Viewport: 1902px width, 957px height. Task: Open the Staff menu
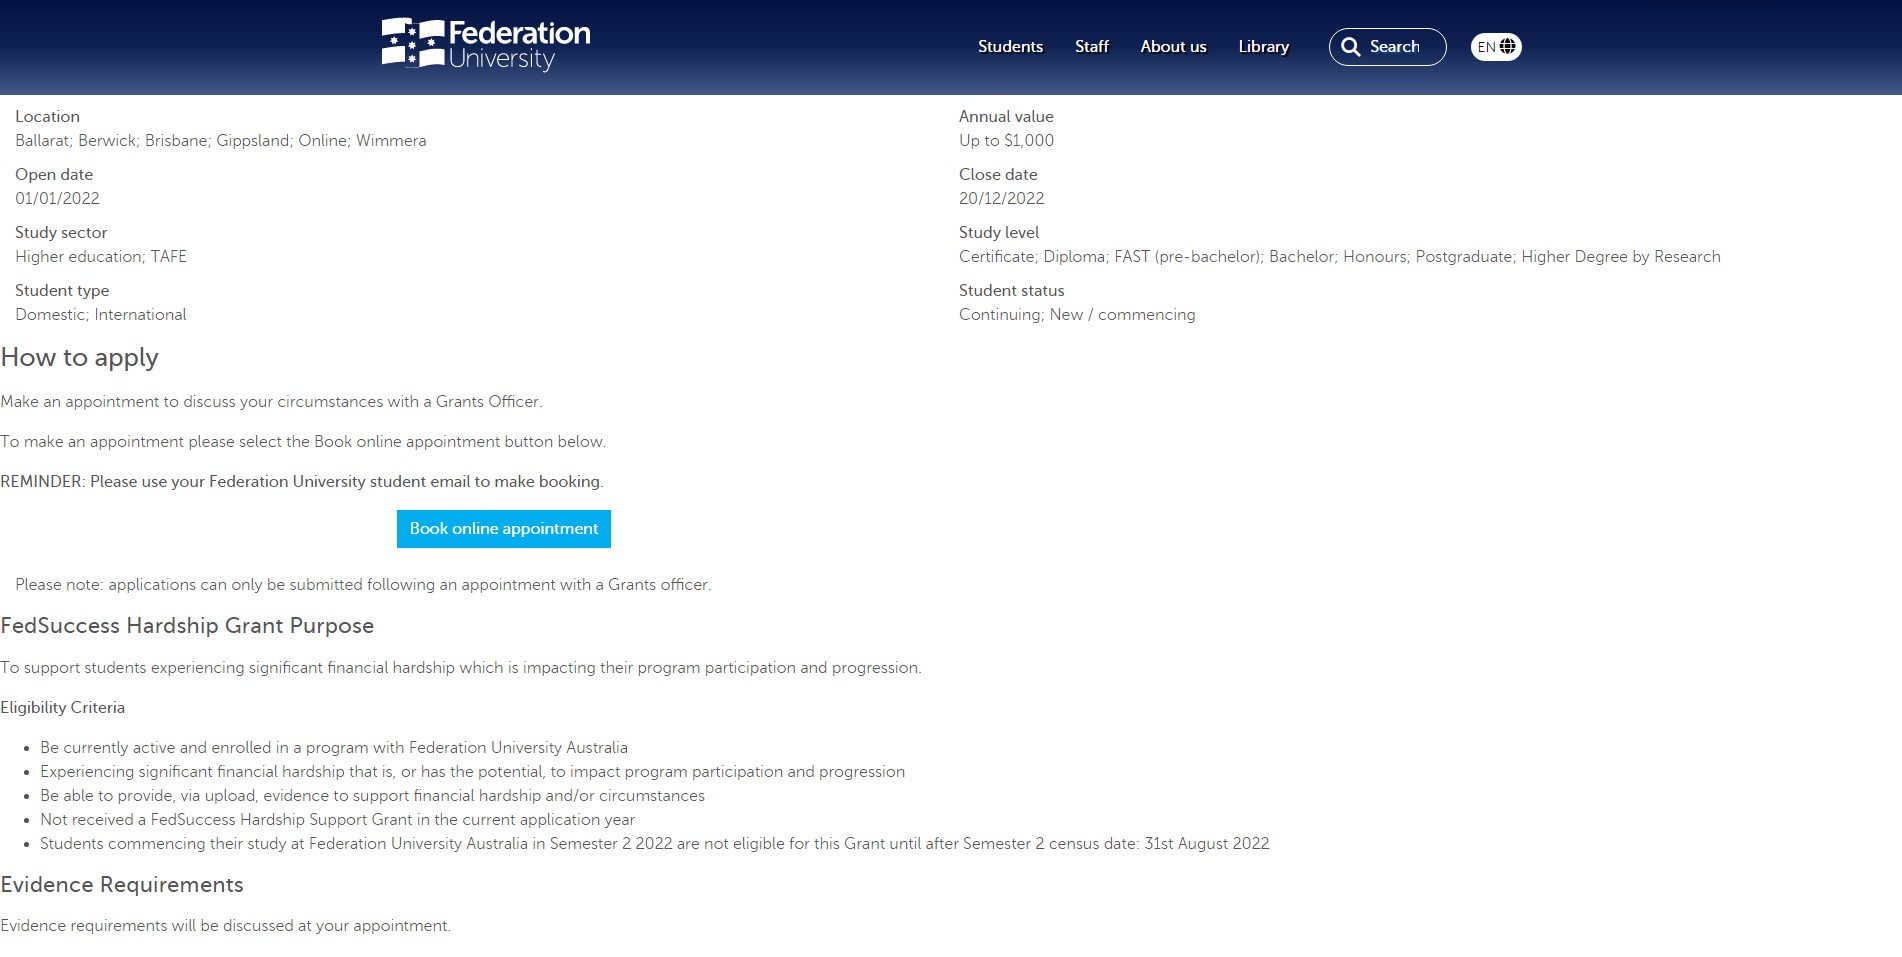click(1091, 47)
